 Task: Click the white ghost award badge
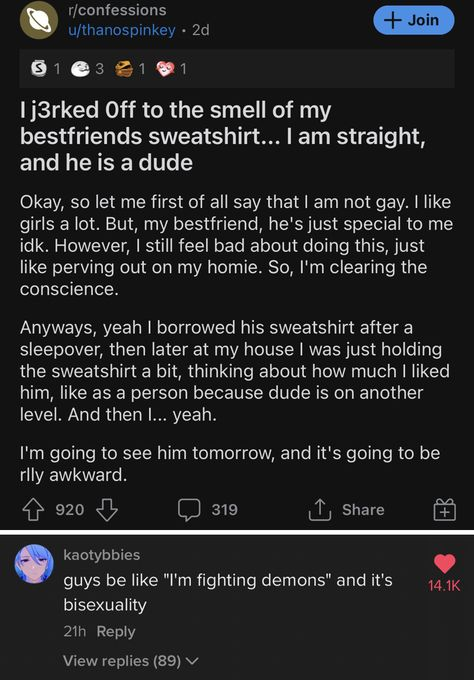tap(80, 69)
